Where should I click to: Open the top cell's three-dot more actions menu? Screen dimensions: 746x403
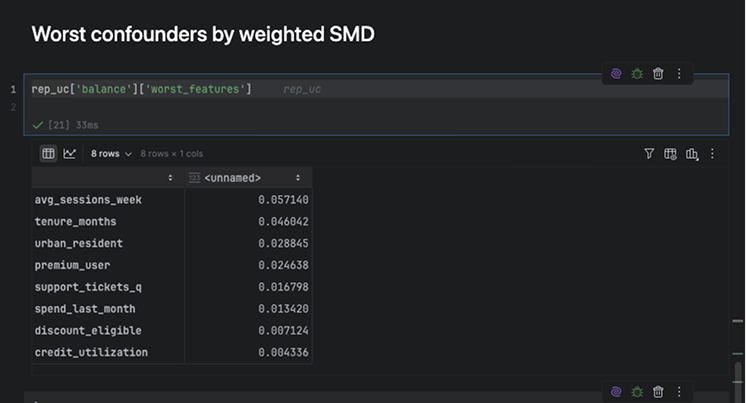679,73
